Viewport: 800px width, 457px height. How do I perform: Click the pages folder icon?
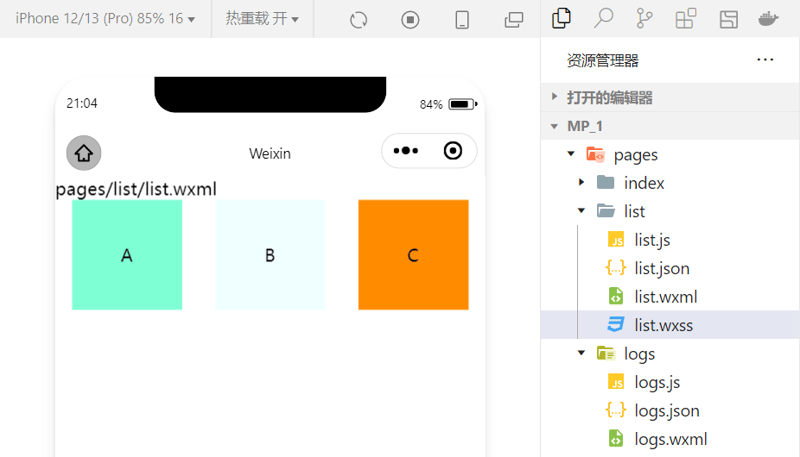[x=595, y=154]
